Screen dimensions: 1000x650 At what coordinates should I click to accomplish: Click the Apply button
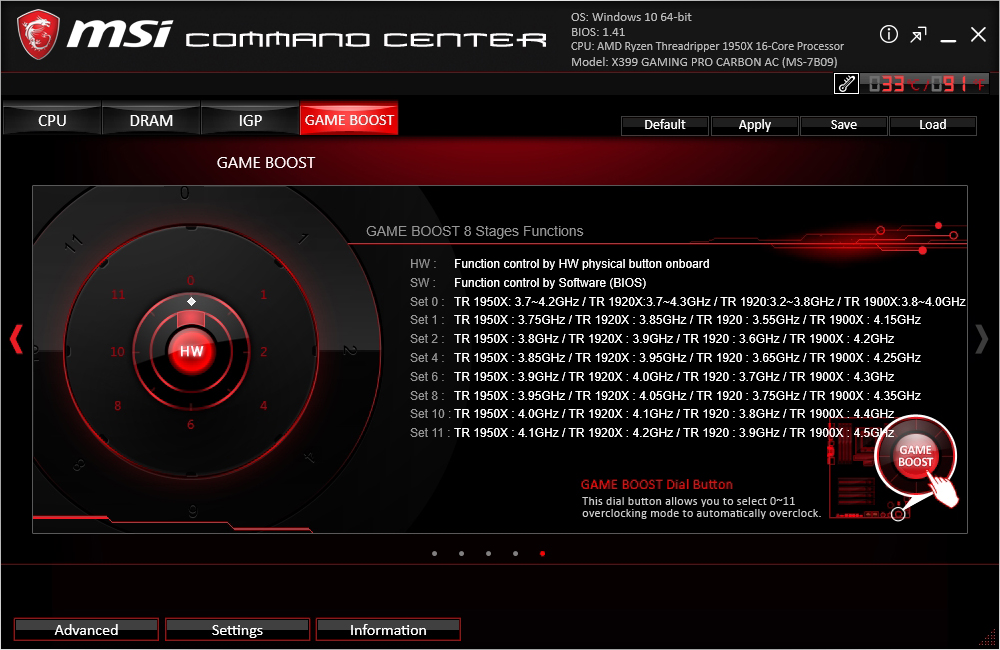754,125
